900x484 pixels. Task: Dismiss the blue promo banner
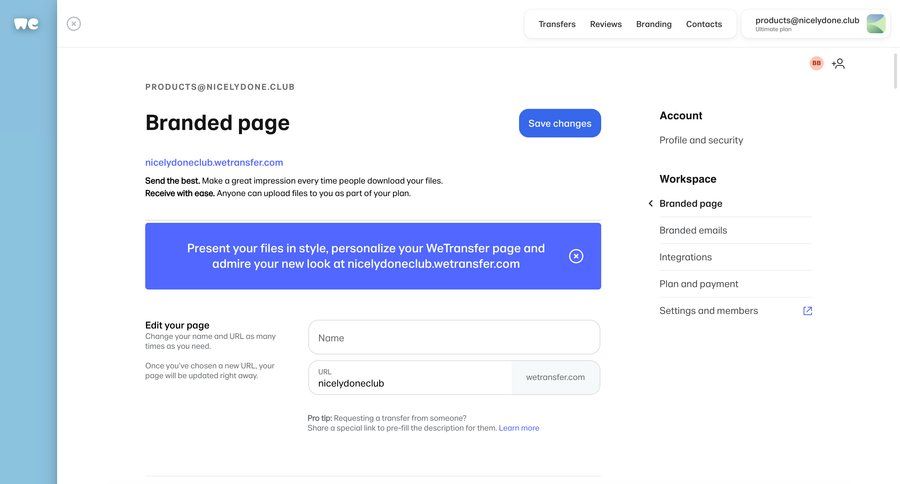click(576, 256)
